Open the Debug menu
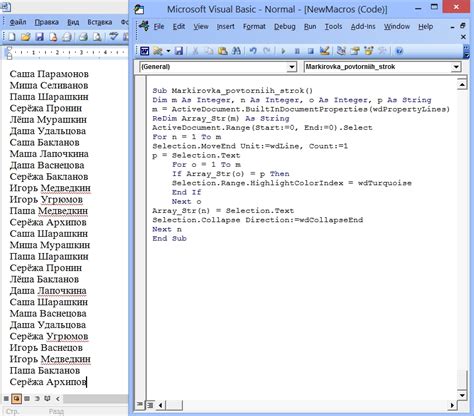 (x=285, y=27)
